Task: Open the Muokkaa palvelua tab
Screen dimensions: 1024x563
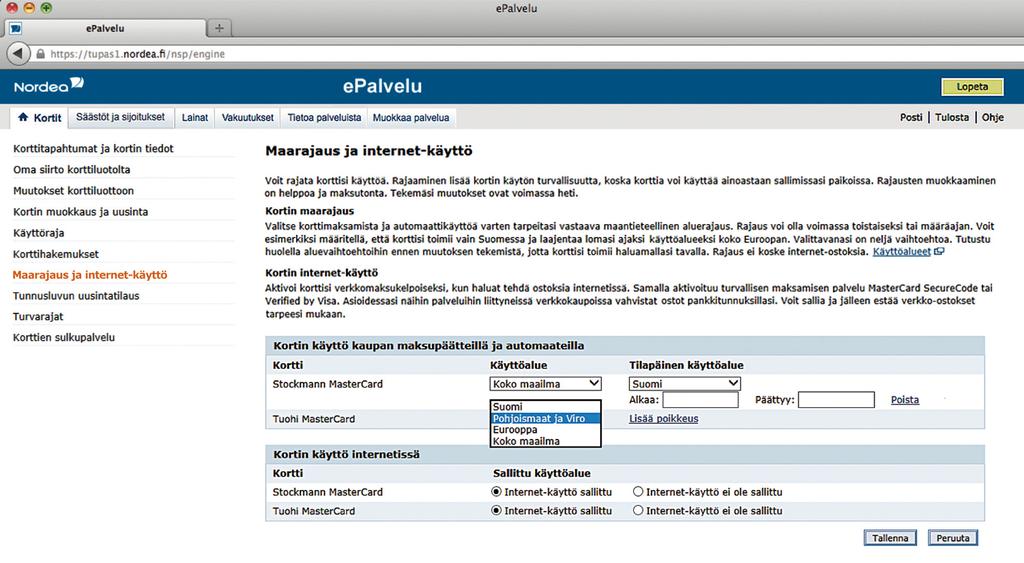Action: pyautogui.click(x=411, y=118)
